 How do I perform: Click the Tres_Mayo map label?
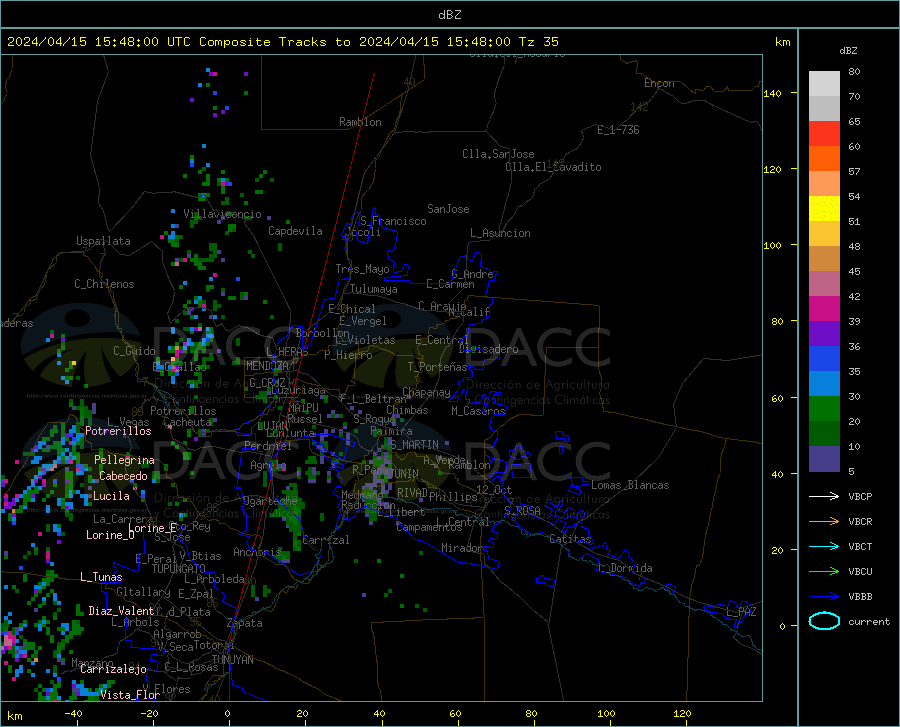click(362, 269)
